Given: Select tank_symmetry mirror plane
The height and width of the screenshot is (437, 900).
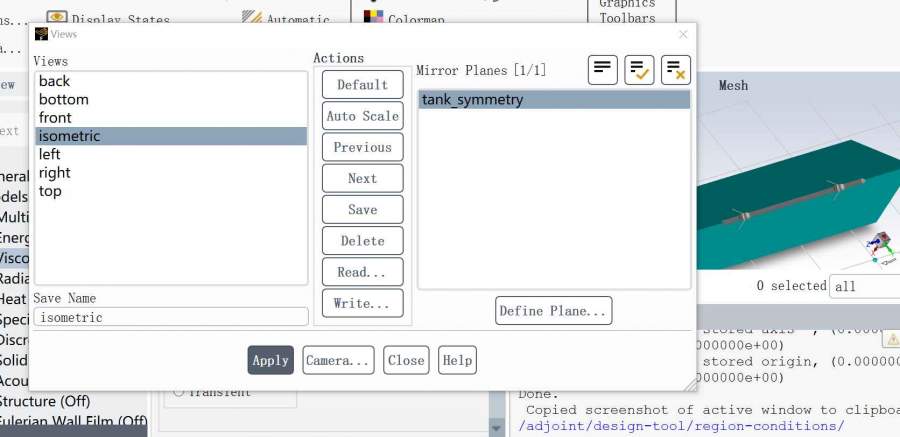Looking at the screenshot, I should tap(554, 100).
